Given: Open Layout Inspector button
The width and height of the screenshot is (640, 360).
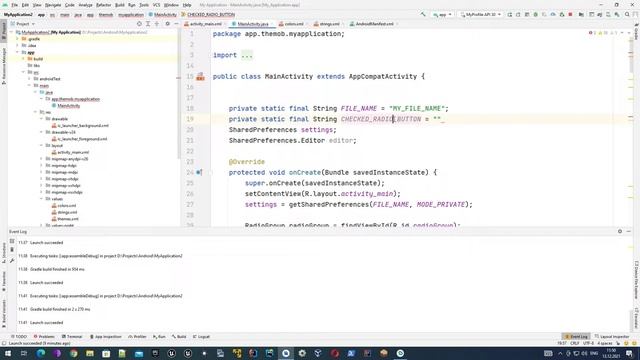Looking at the screenshot, I should click(611, 337).
